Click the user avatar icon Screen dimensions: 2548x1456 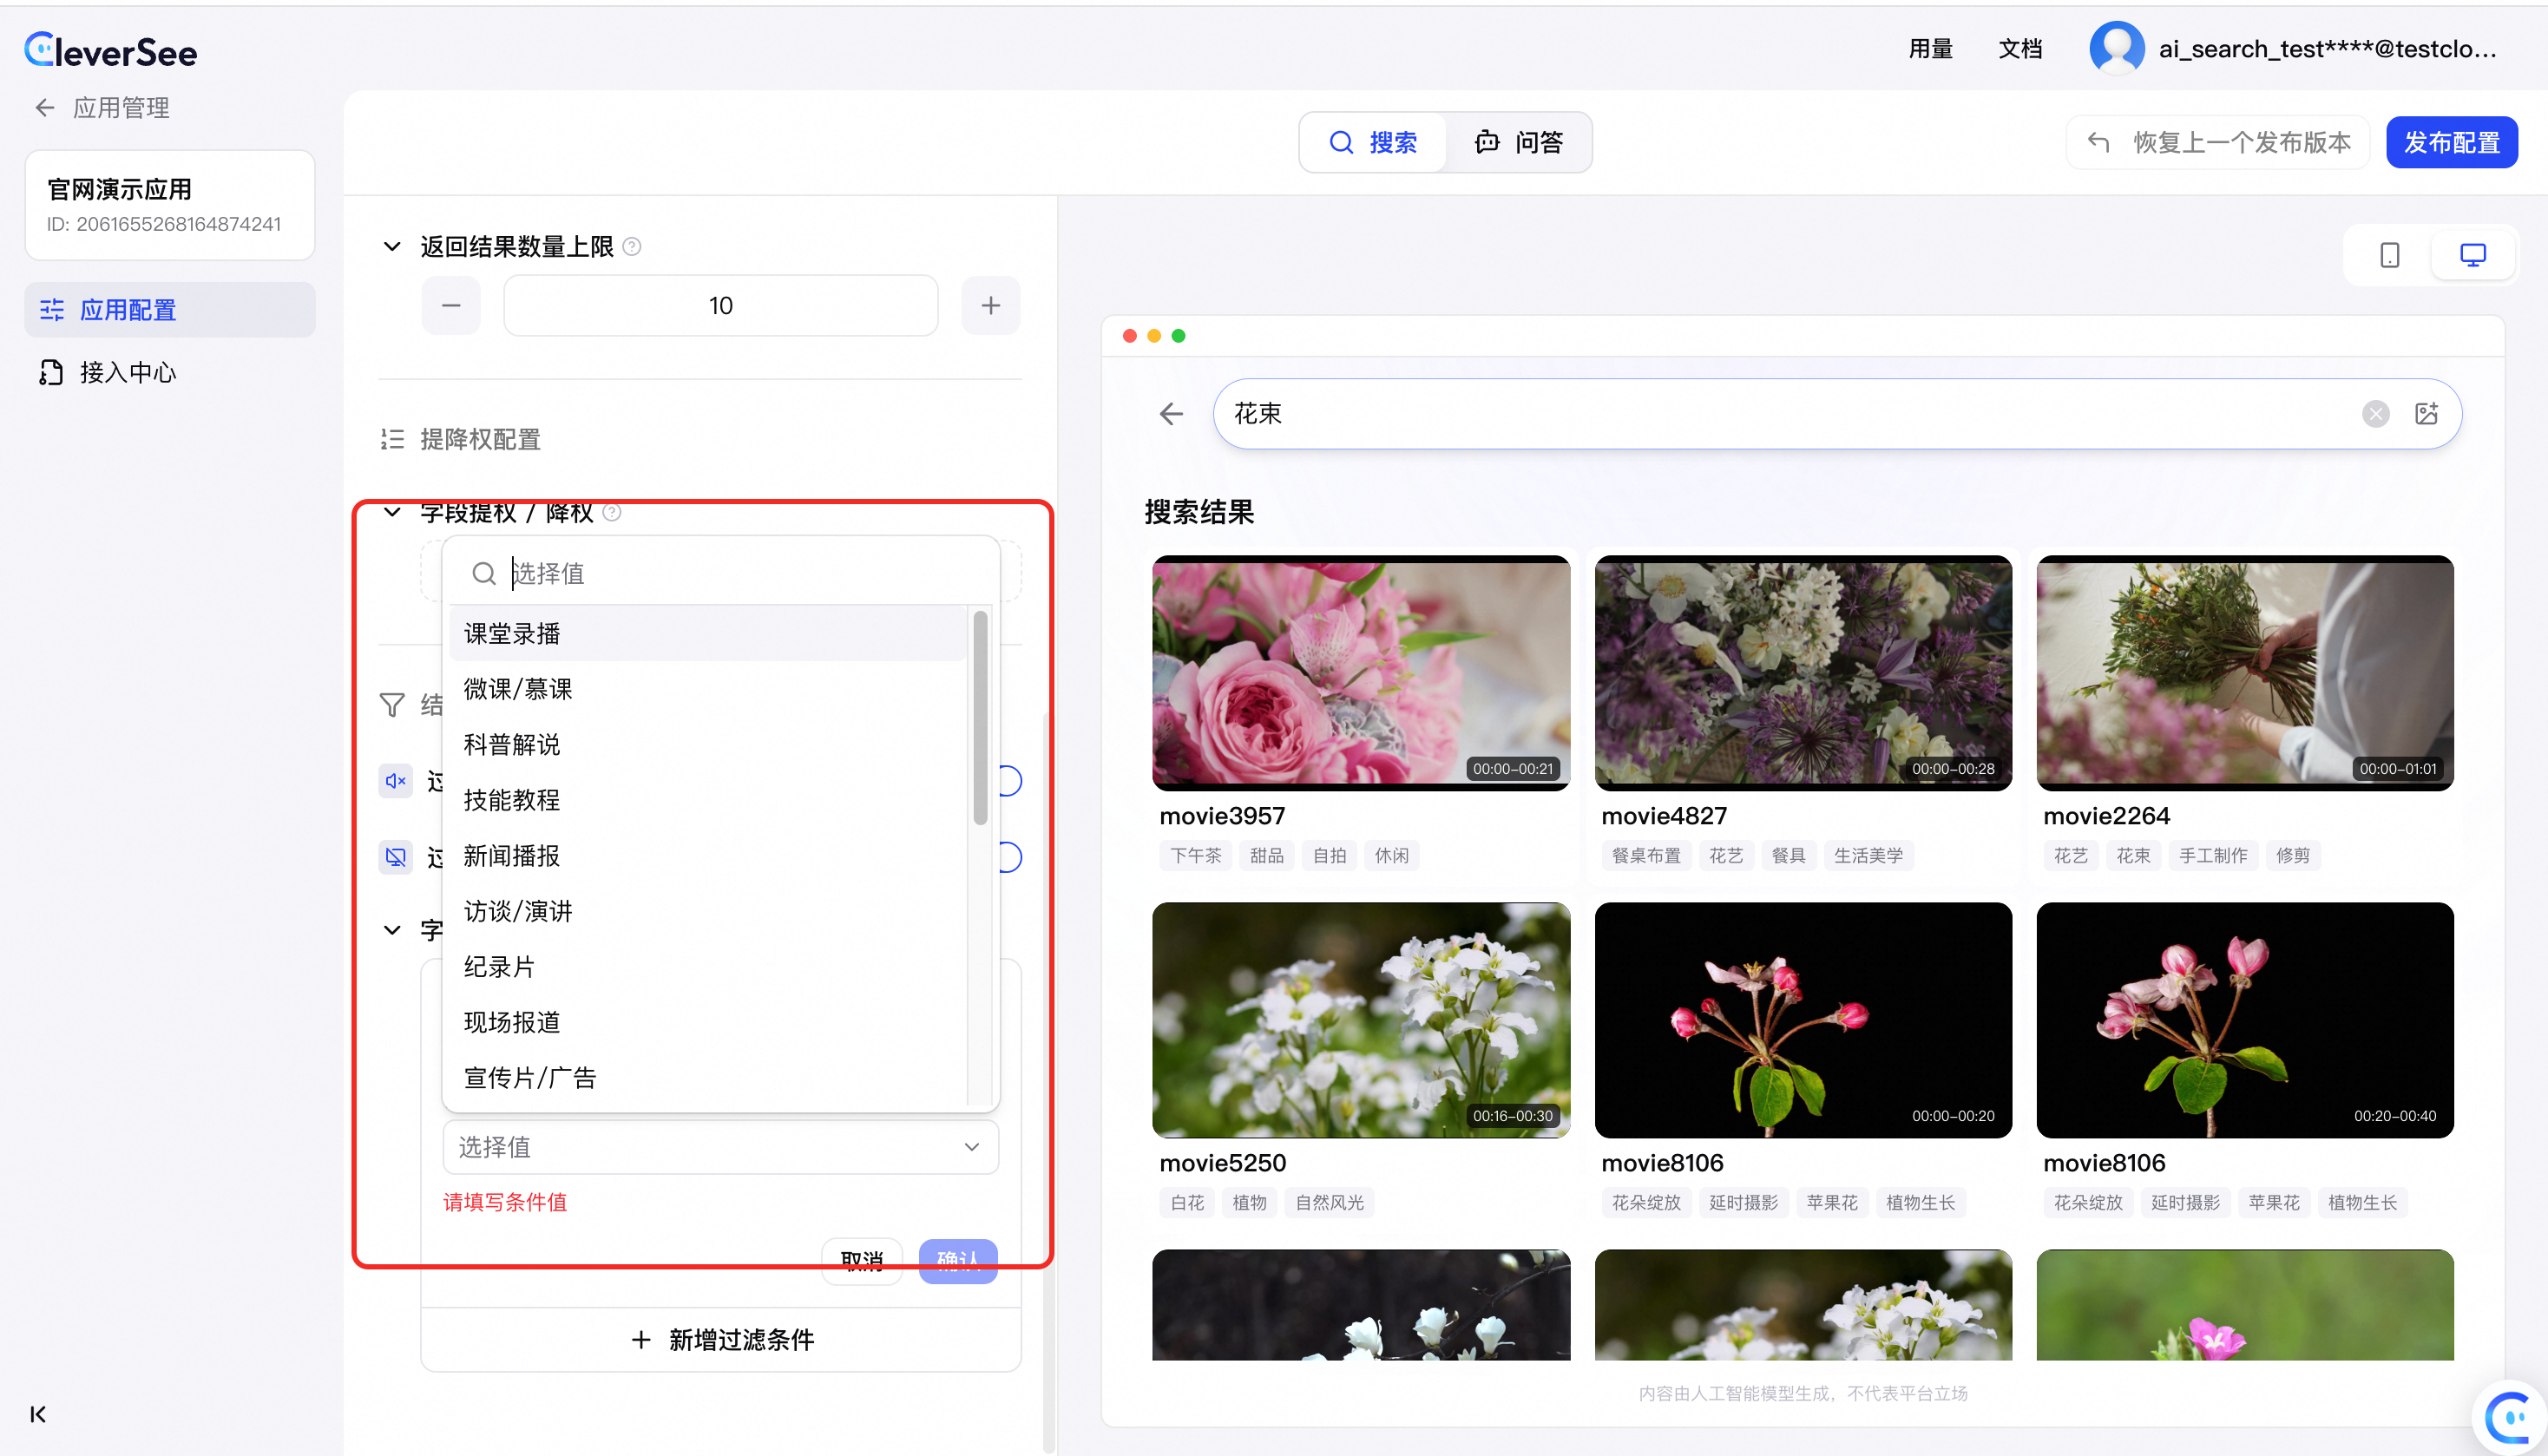2117,48
